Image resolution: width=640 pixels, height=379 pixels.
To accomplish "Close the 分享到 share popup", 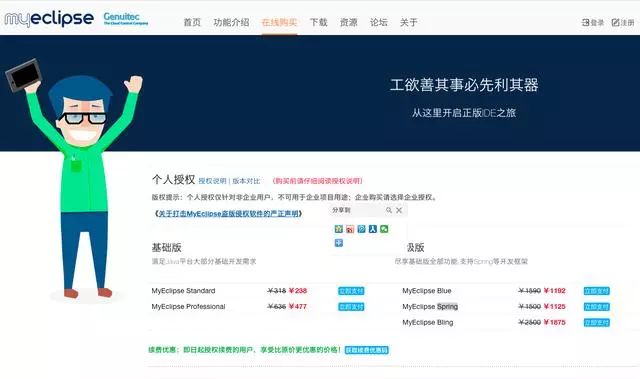I will [x=399, y=210].
